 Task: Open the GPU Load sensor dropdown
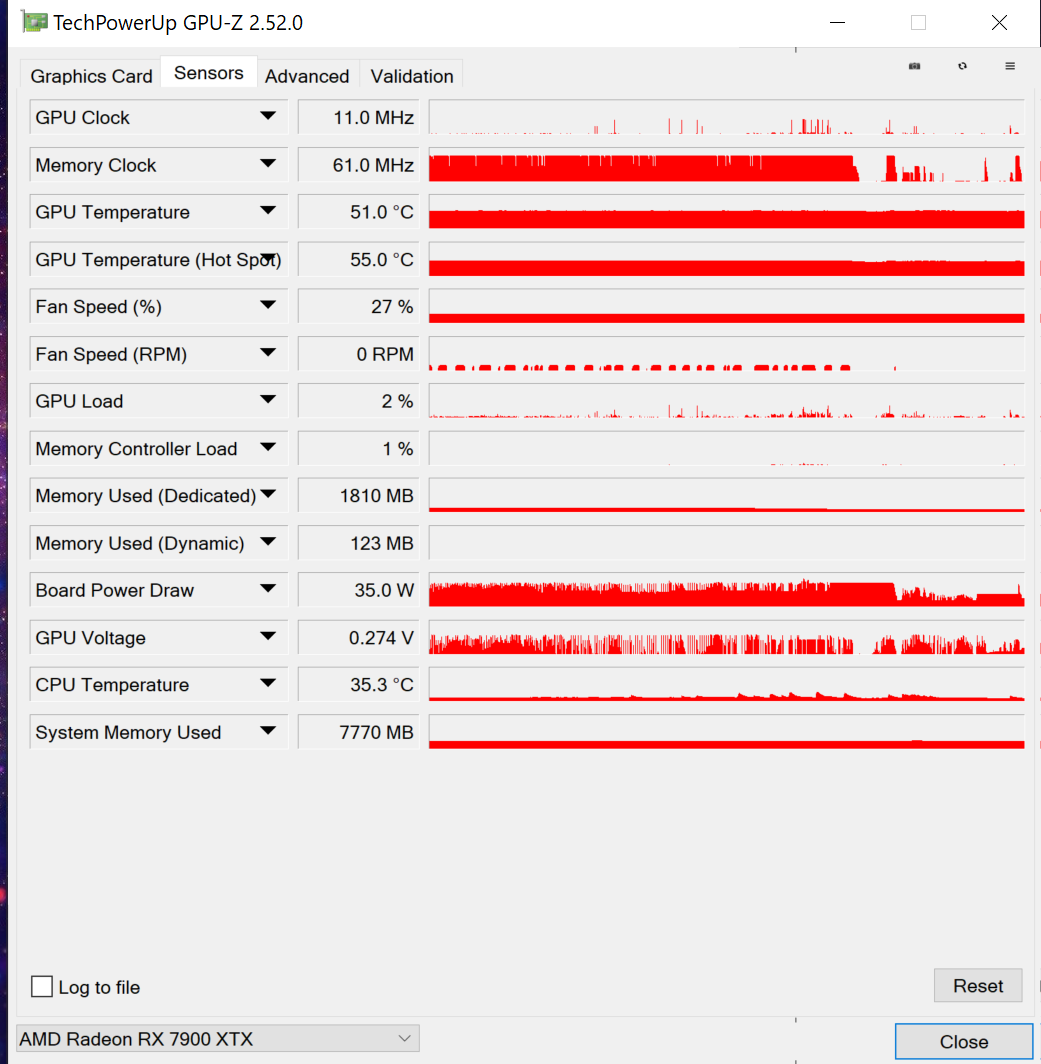tap(268, 400)
